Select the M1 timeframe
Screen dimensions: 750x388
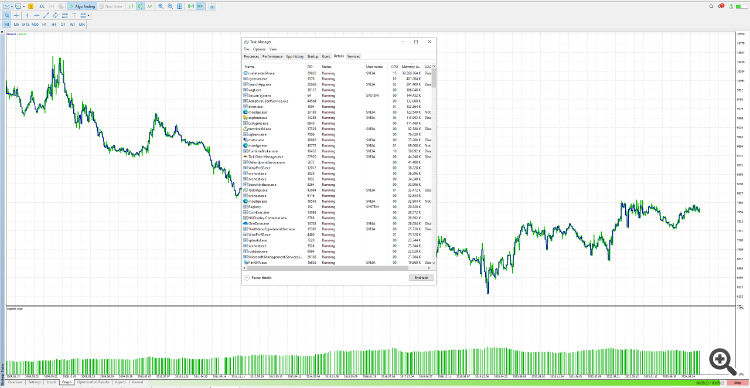(x=7, y=24)
